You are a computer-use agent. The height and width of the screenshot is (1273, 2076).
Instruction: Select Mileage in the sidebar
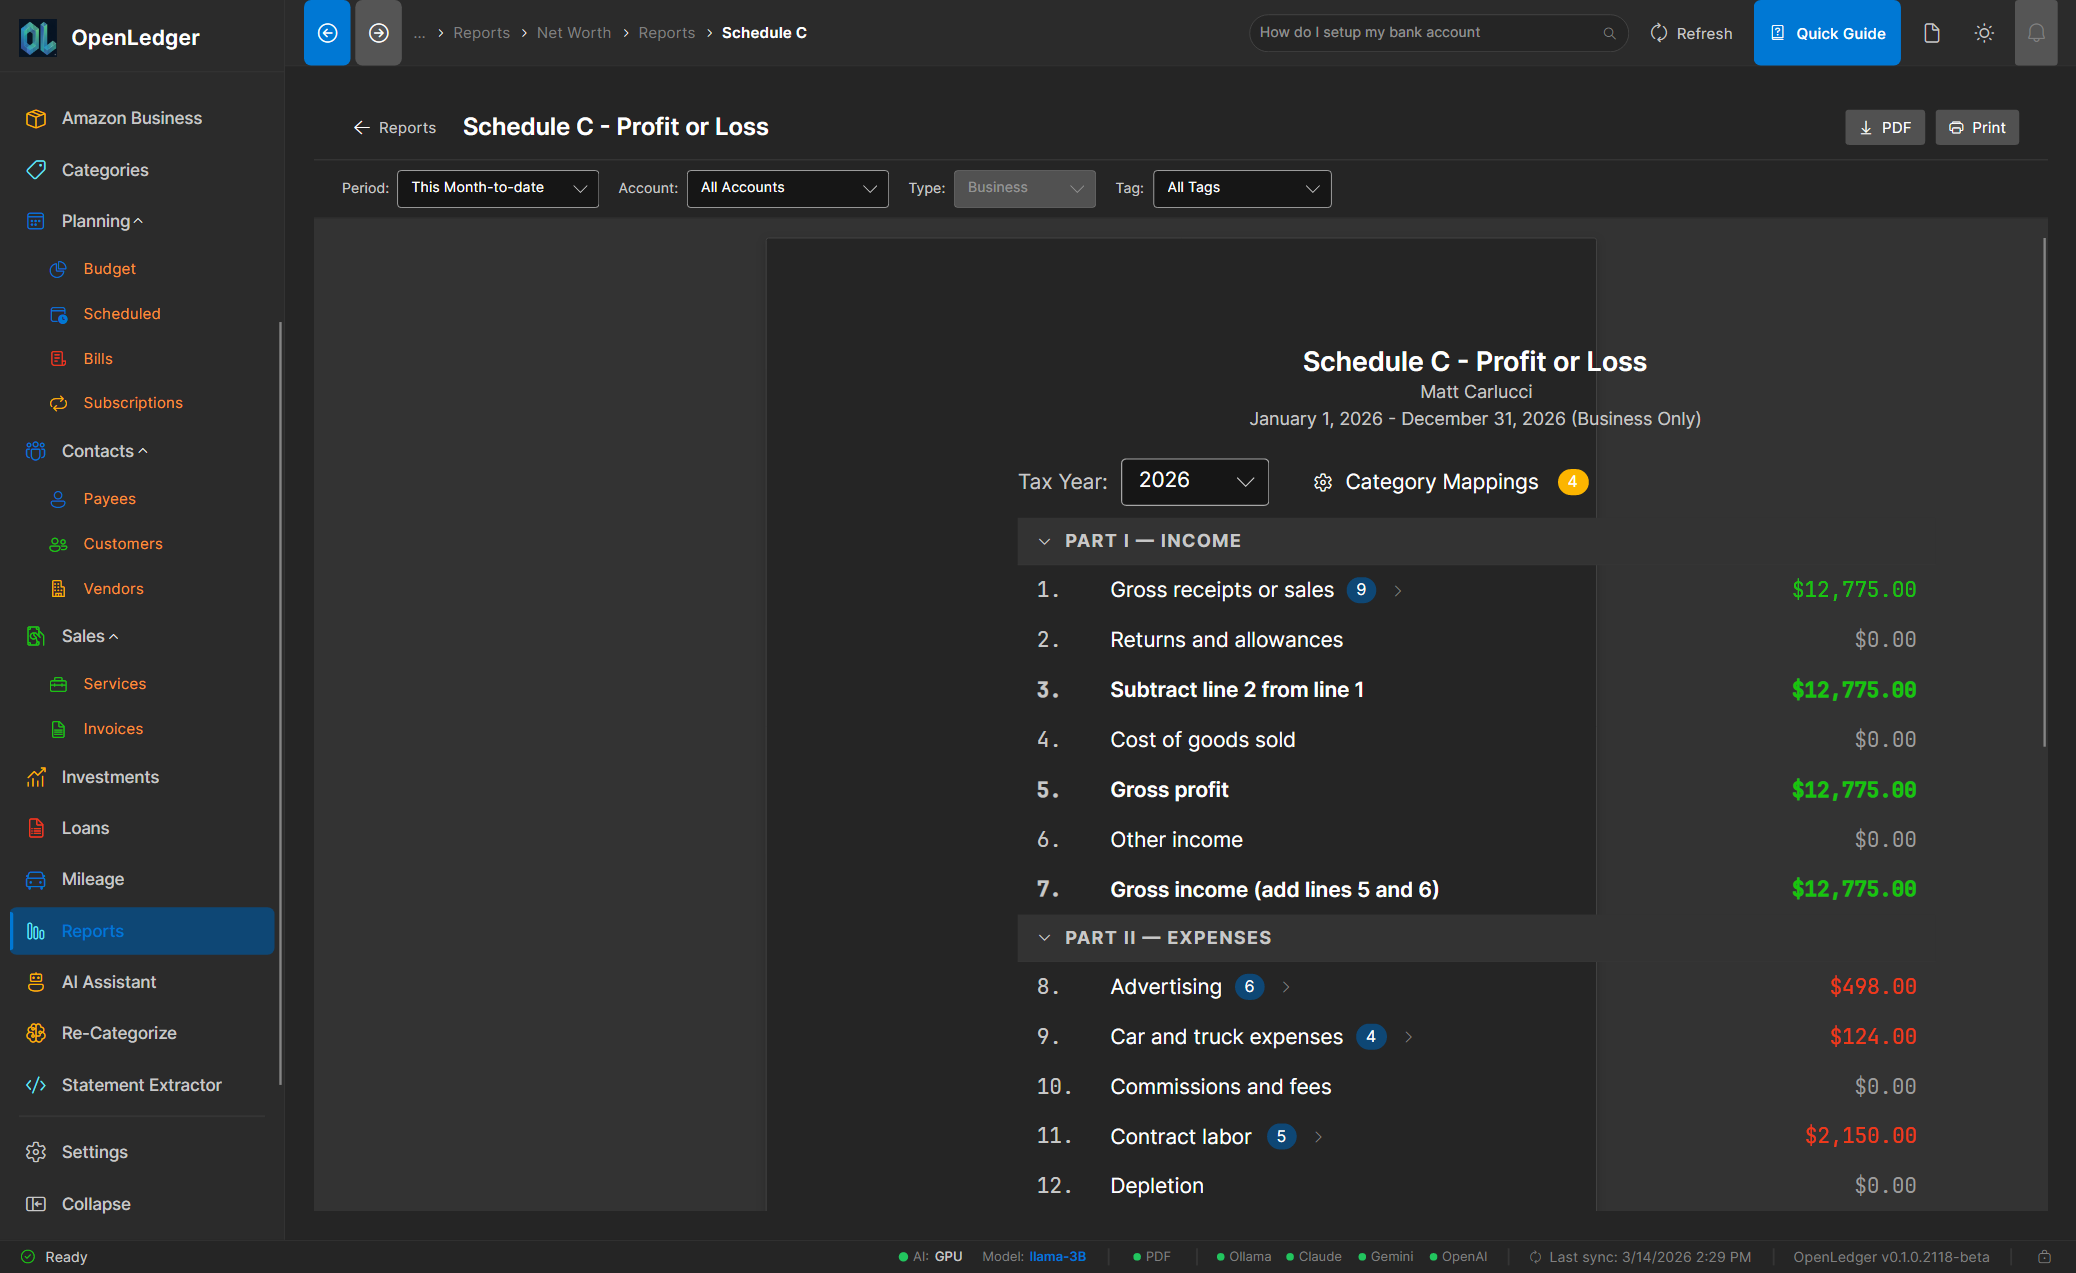(93, 879)
